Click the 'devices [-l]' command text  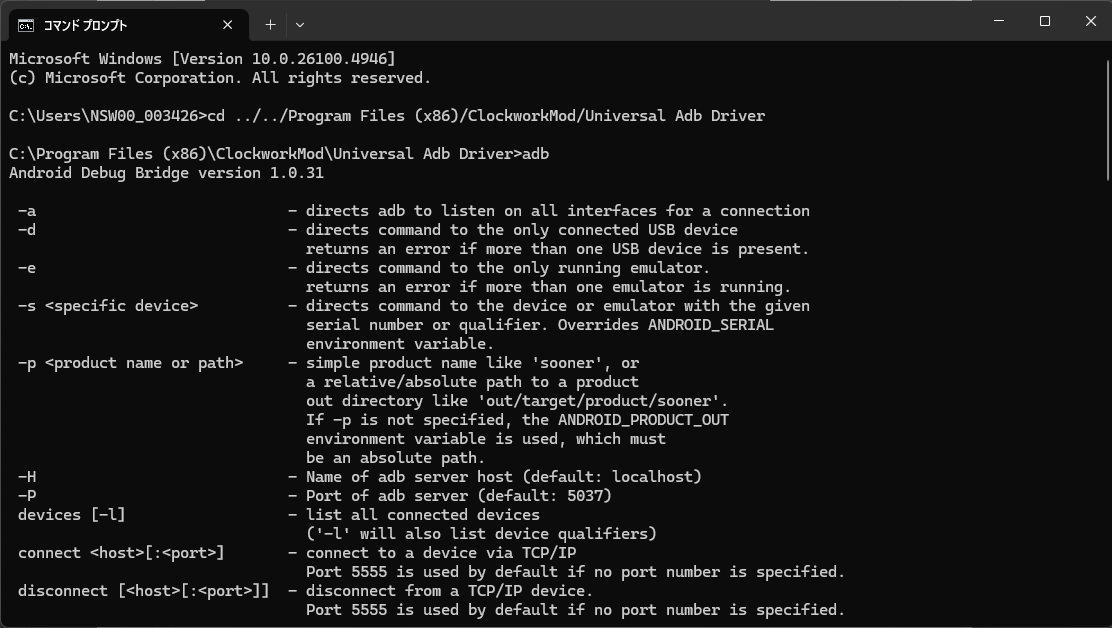[72, 515]
